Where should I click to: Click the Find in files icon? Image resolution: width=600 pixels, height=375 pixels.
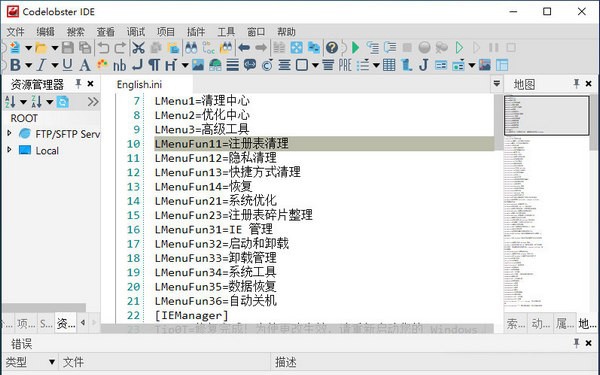226,47
